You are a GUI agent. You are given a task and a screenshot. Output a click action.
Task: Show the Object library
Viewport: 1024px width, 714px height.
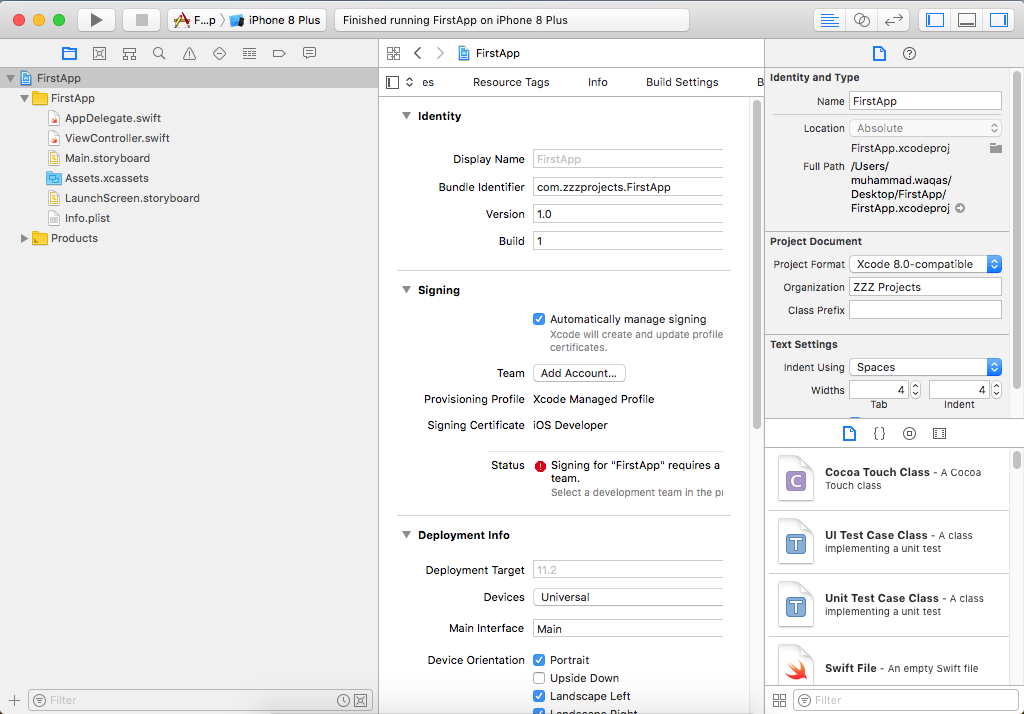[909, 434]
